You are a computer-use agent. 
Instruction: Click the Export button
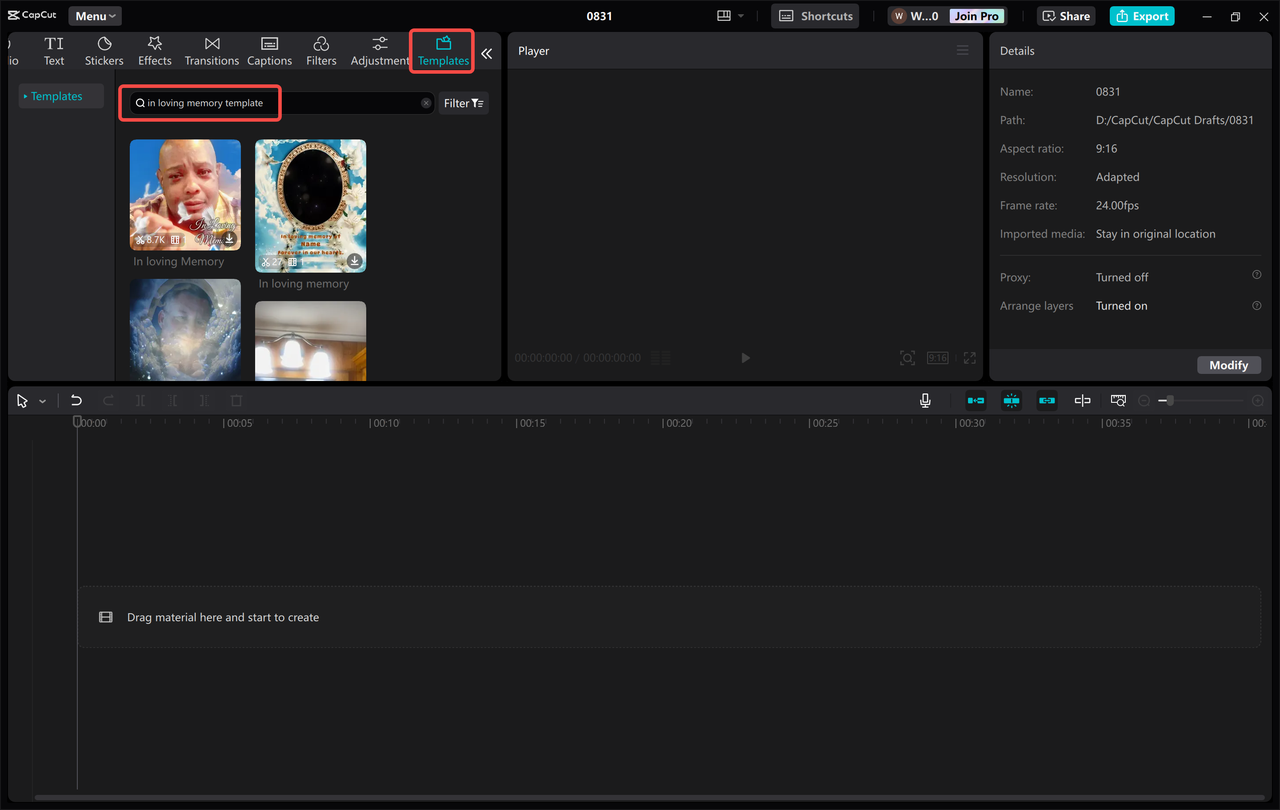pyautogui.click(x=1141, y=15)
